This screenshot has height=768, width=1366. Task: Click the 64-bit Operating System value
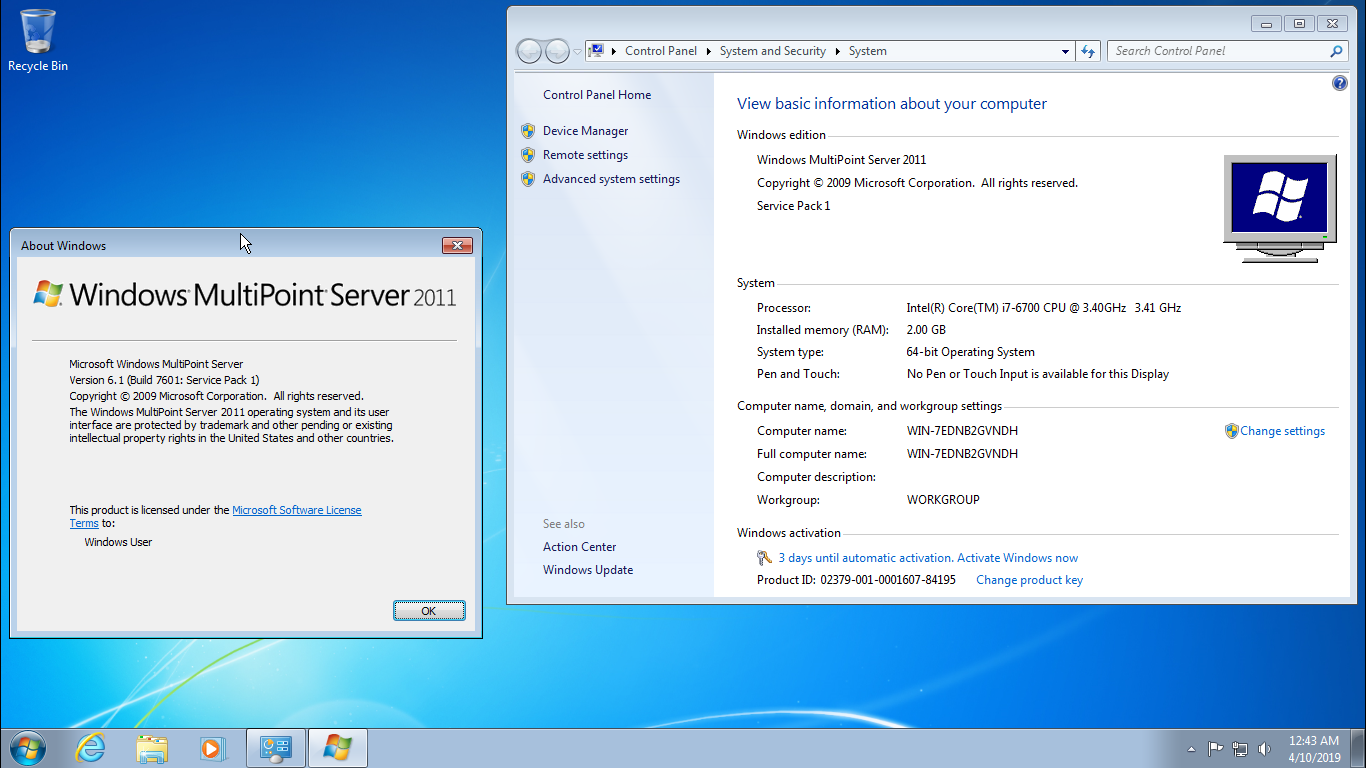(x=970, y=352)
